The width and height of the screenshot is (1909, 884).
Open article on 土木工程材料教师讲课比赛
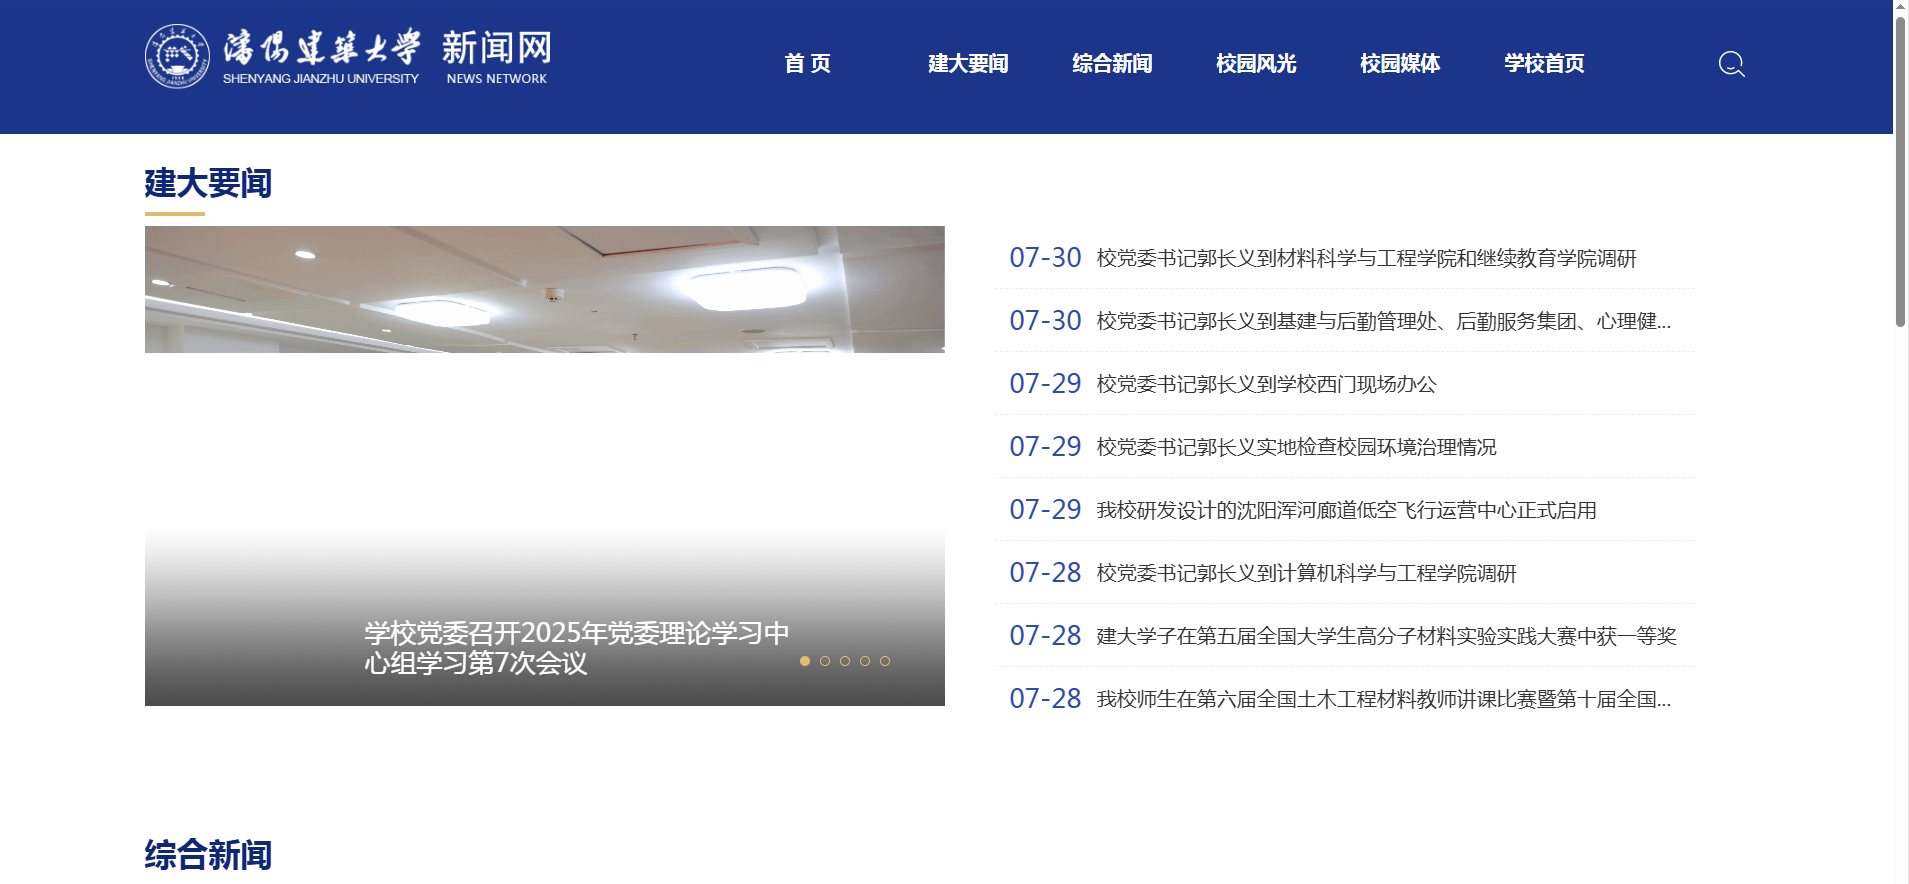[1383, 700]
